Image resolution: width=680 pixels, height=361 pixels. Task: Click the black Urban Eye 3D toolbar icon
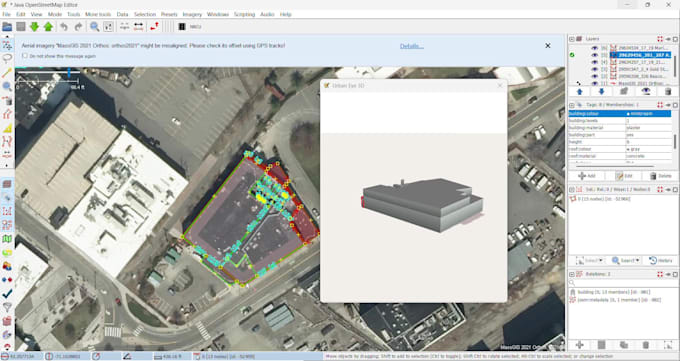click(x=182, y=26)
